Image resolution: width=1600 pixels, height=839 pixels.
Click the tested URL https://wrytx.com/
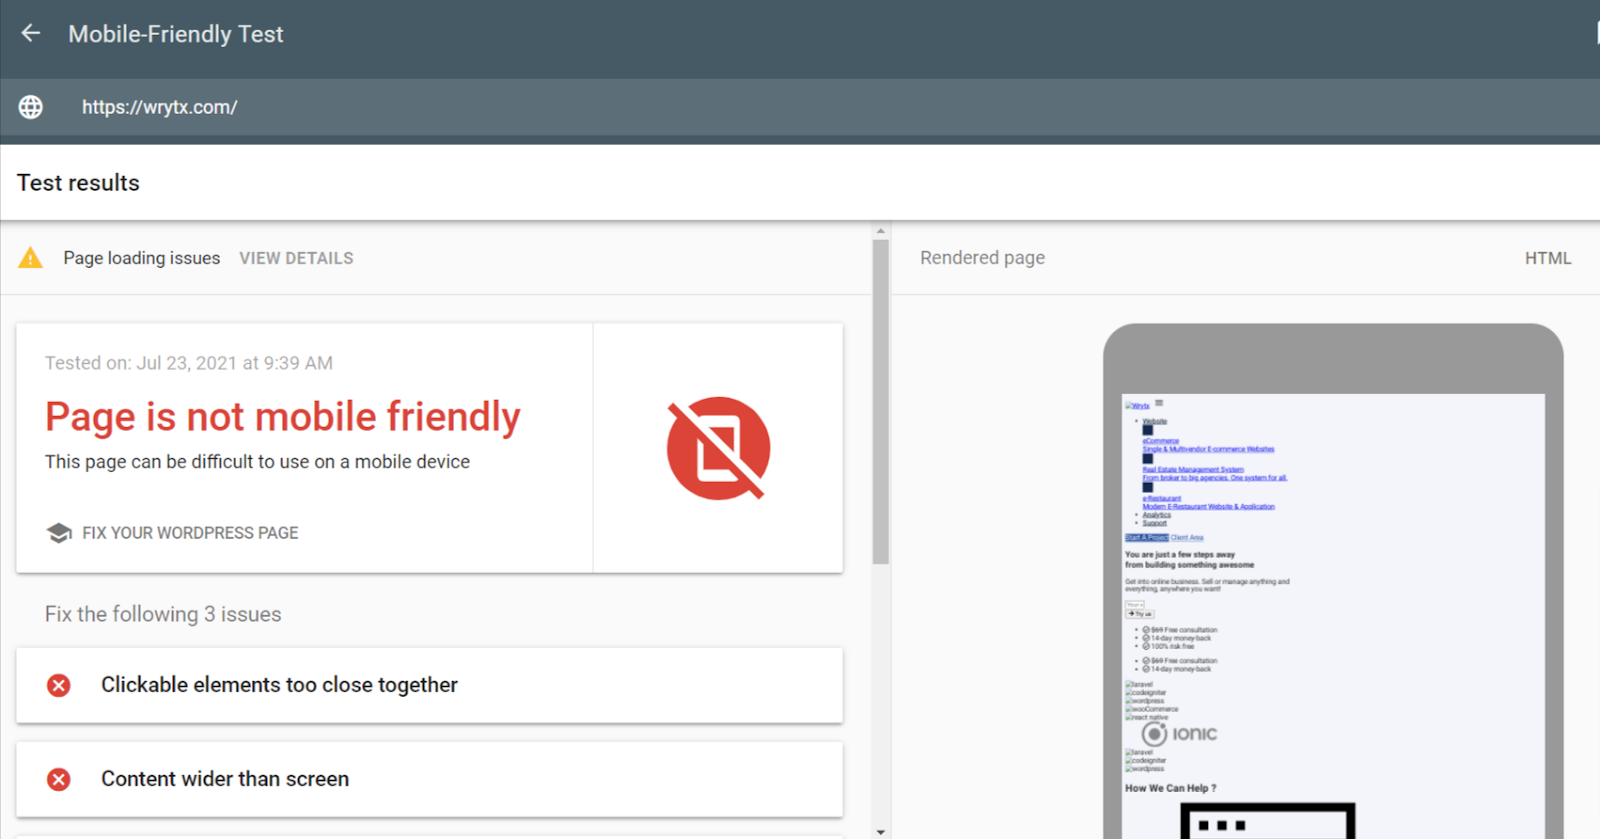pyautogui.click(x=160, y=107)
